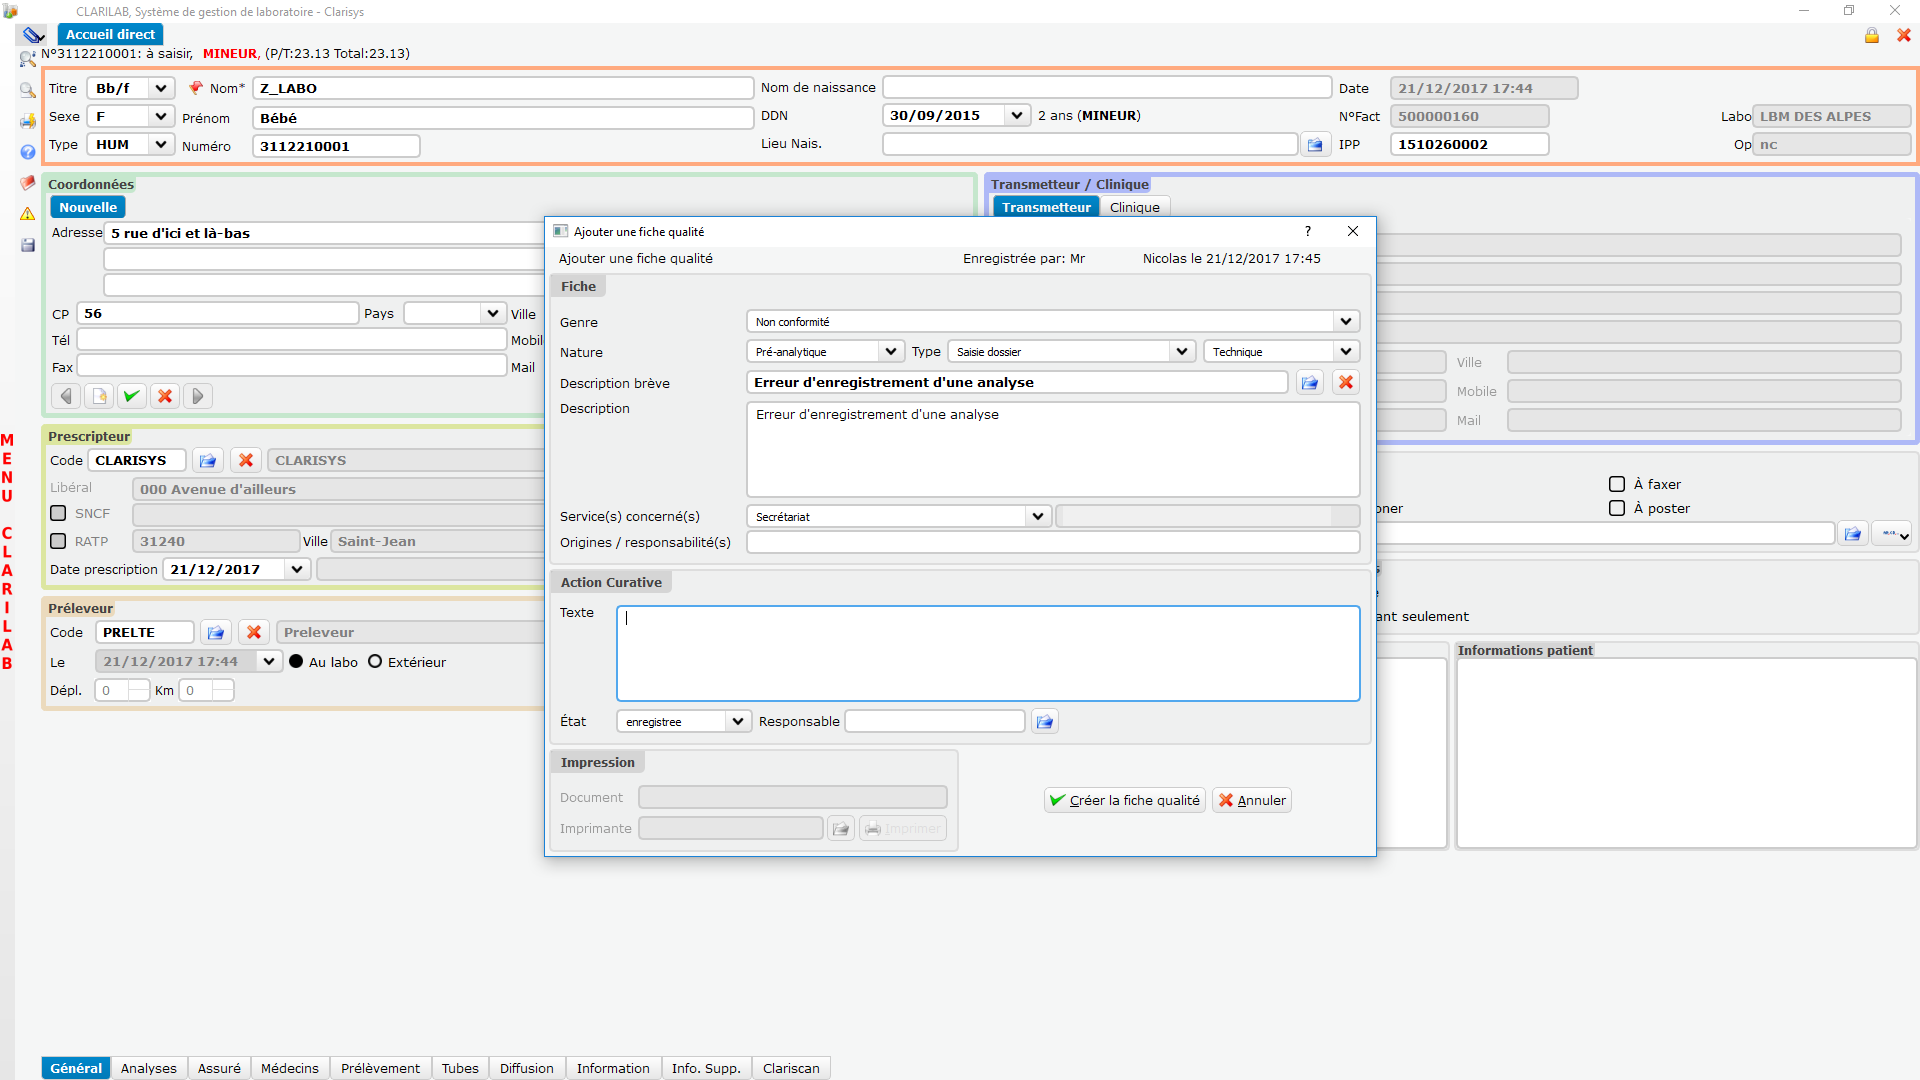The height and width of the screenshot is (1080, 1920).
Task: Clear Prescripteur with red X icon
Action: point(246,461)
